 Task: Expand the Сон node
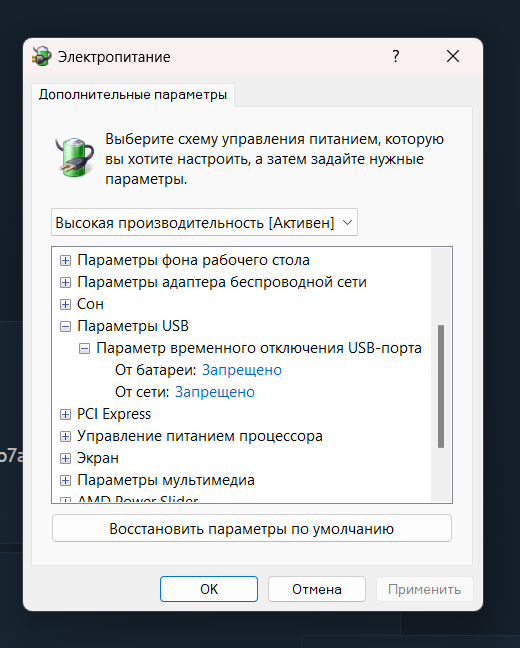(x=65, y=305)
